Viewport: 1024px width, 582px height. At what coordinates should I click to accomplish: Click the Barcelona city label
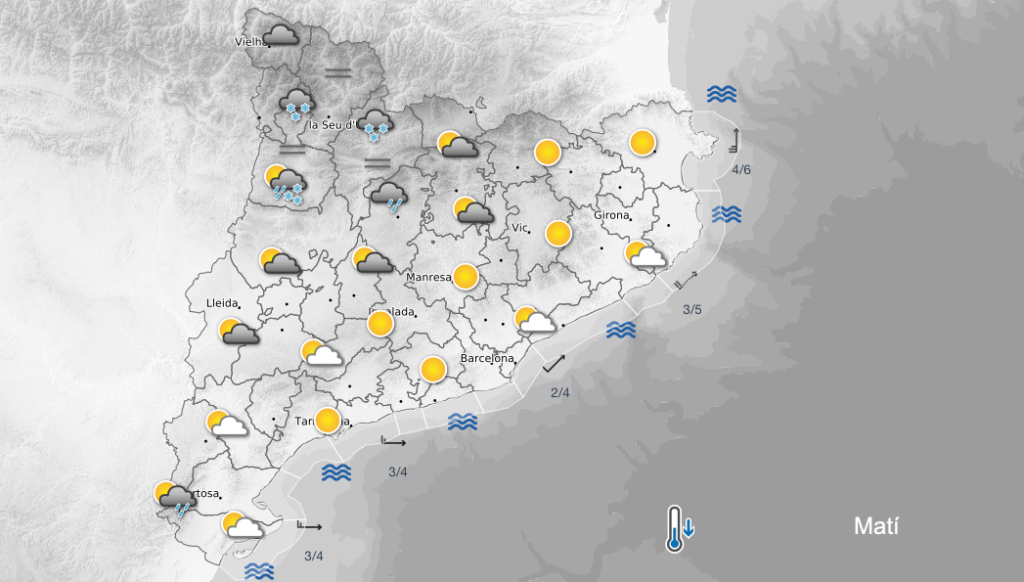click(487, 358)
